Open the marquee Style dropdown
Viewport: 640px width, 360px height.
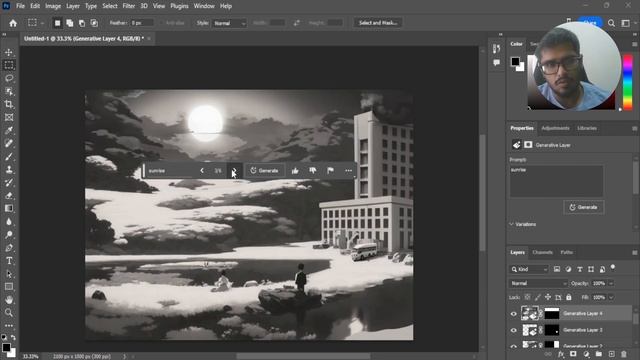[x=229, y=23]
